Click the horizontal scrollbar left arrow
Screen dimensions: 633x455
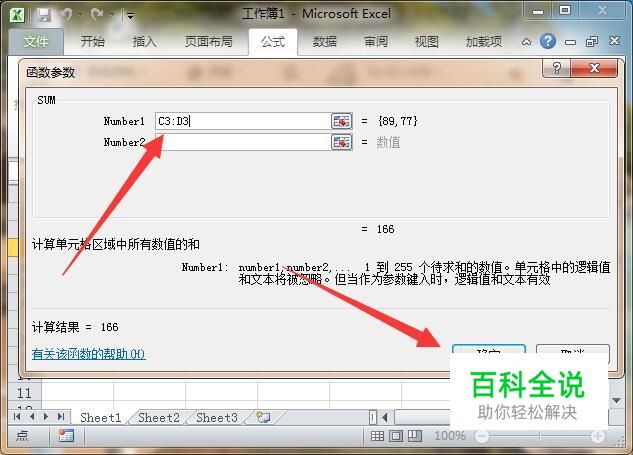385,417
